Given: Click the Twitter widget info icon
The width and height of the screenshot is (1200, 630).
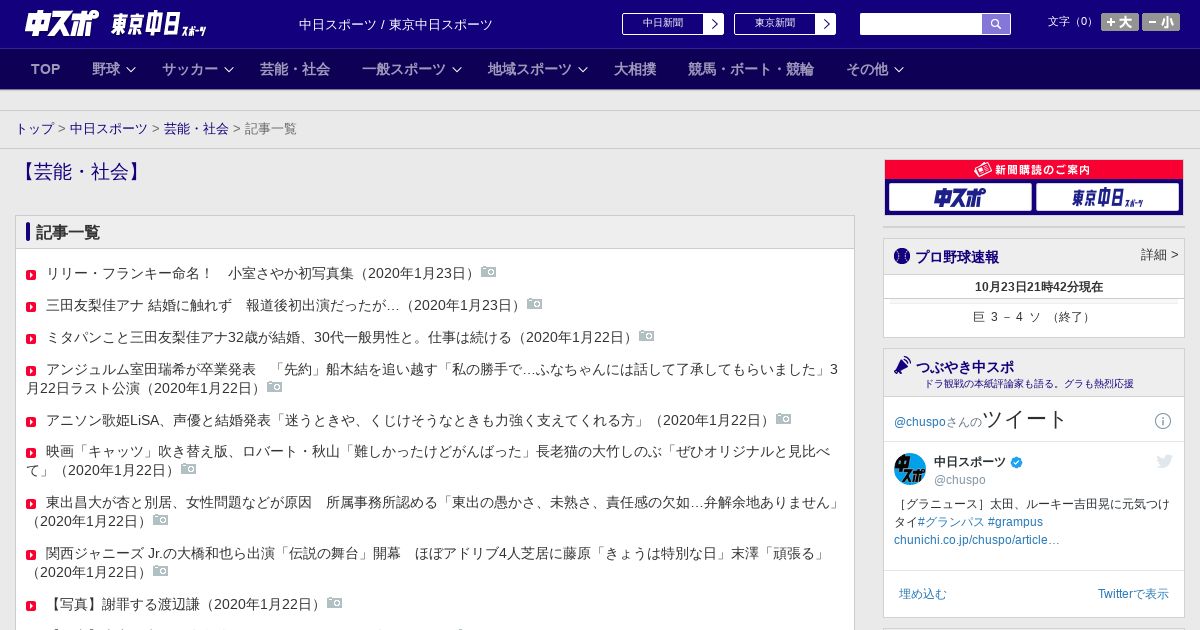Looking at the screenshot, I should coord(1163,421).
